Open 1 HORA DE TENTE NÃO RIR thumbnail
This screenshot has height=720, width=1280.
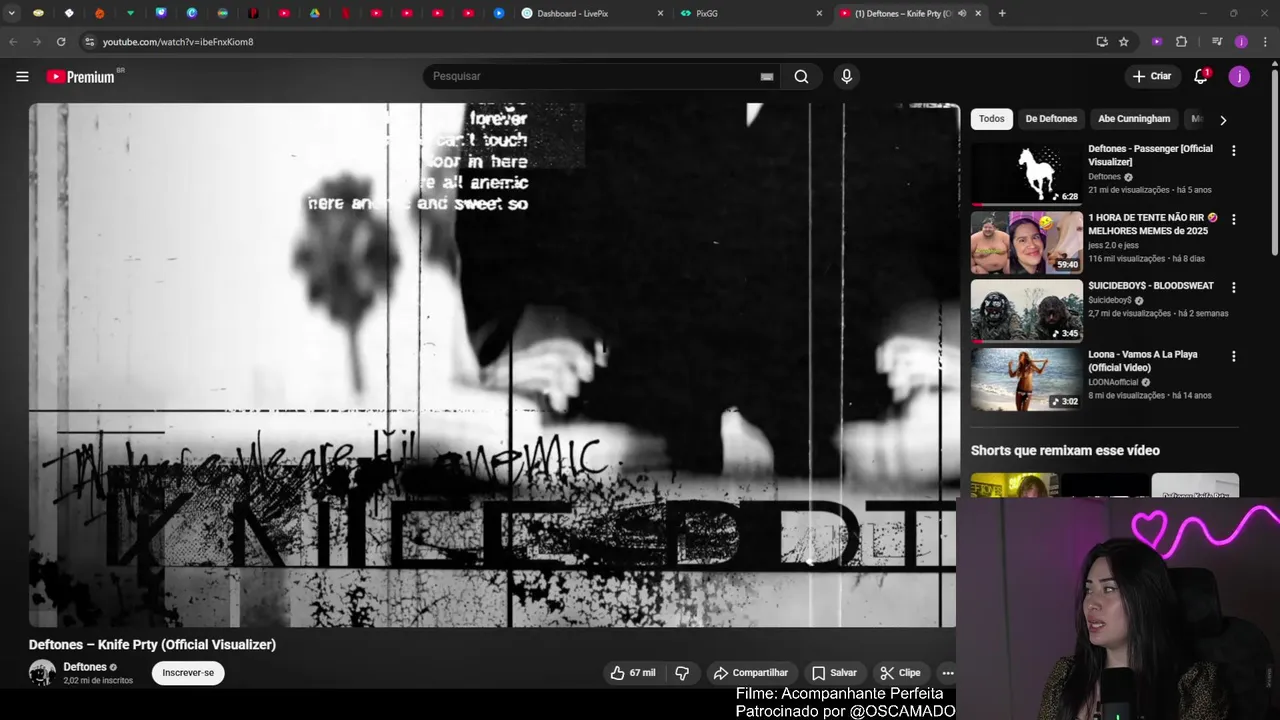[1027, 242]
